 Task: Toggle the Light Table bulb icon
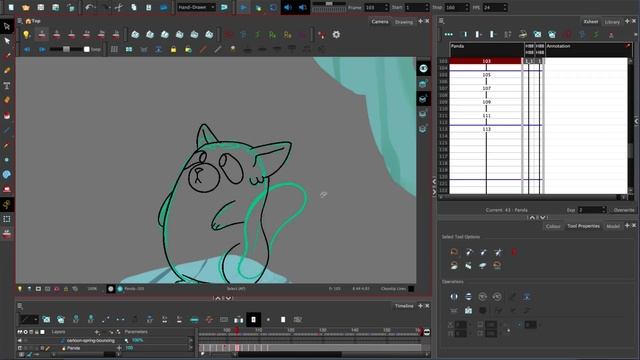[x=27, y=35]
